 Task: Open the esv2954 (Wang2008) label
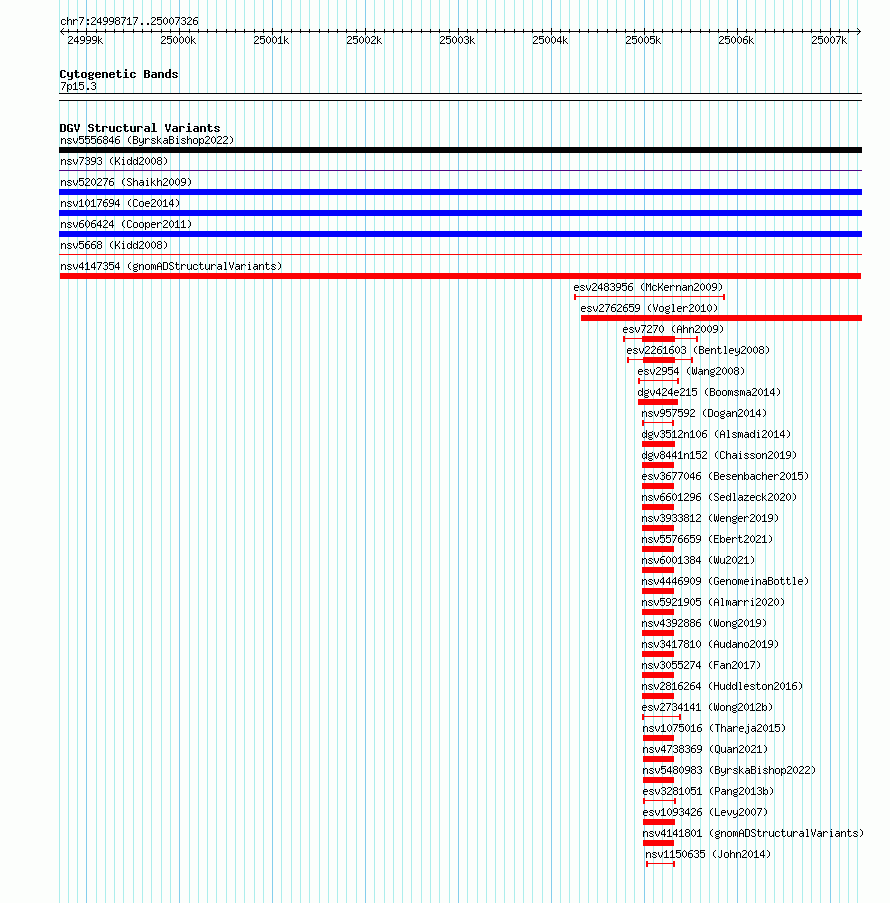691,371
